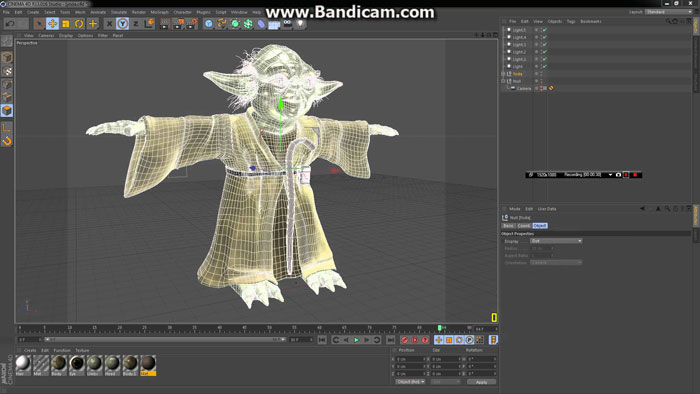Expand the Null object in Object Manager
Image resolution: width=700 pixels, height=394 pixels.
[504, 81]
